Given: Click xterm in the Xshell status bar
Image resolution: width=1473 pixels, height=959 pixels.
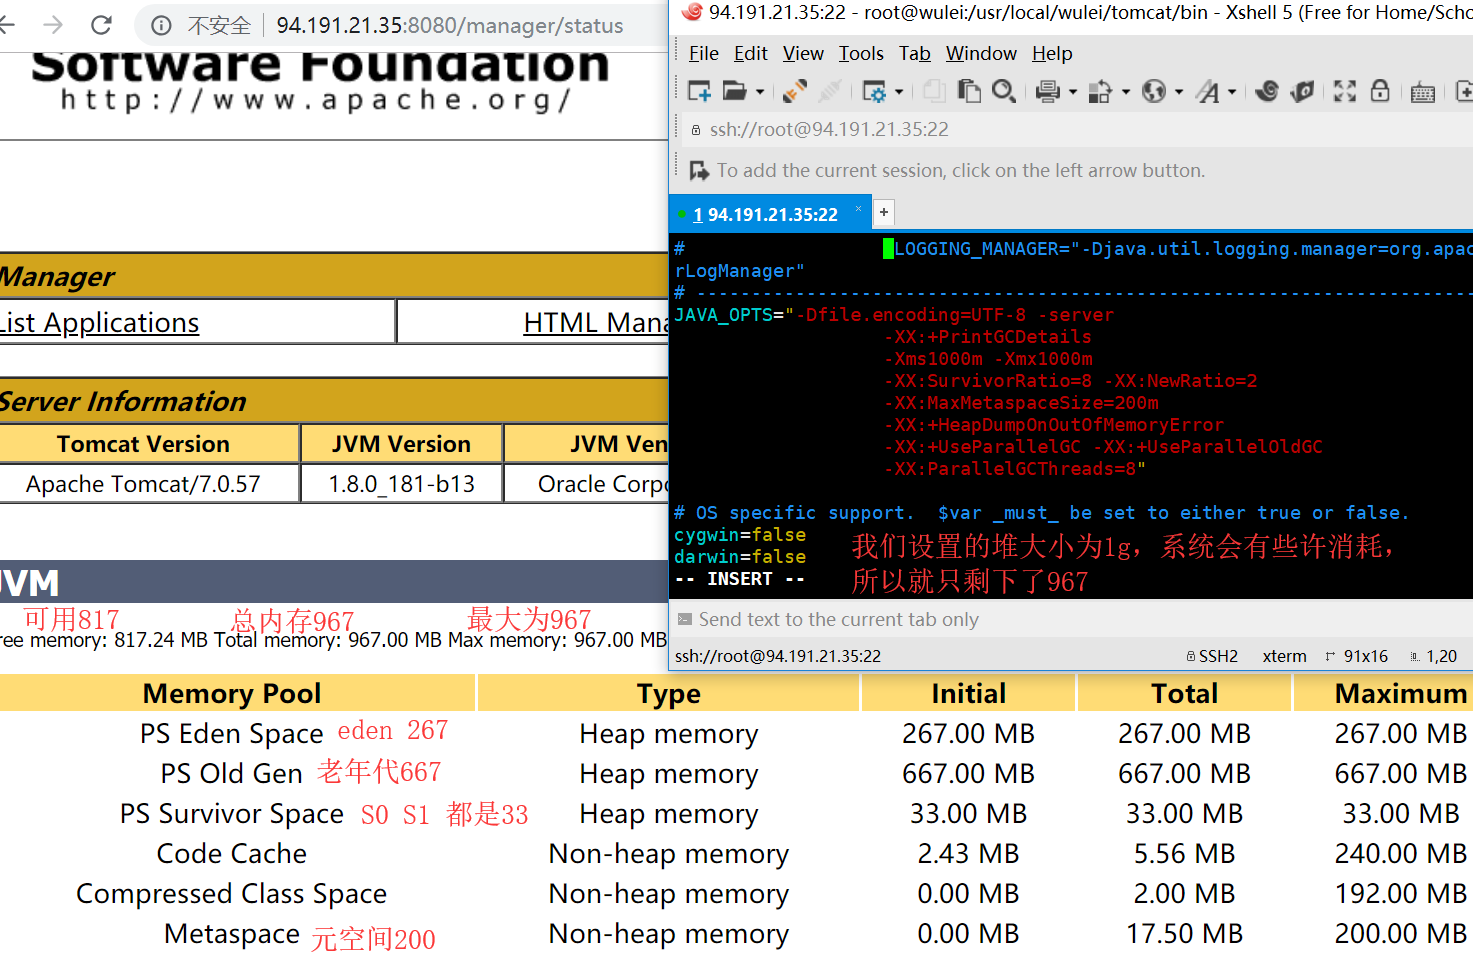Looking at the screenshot, I should 1284,656.
